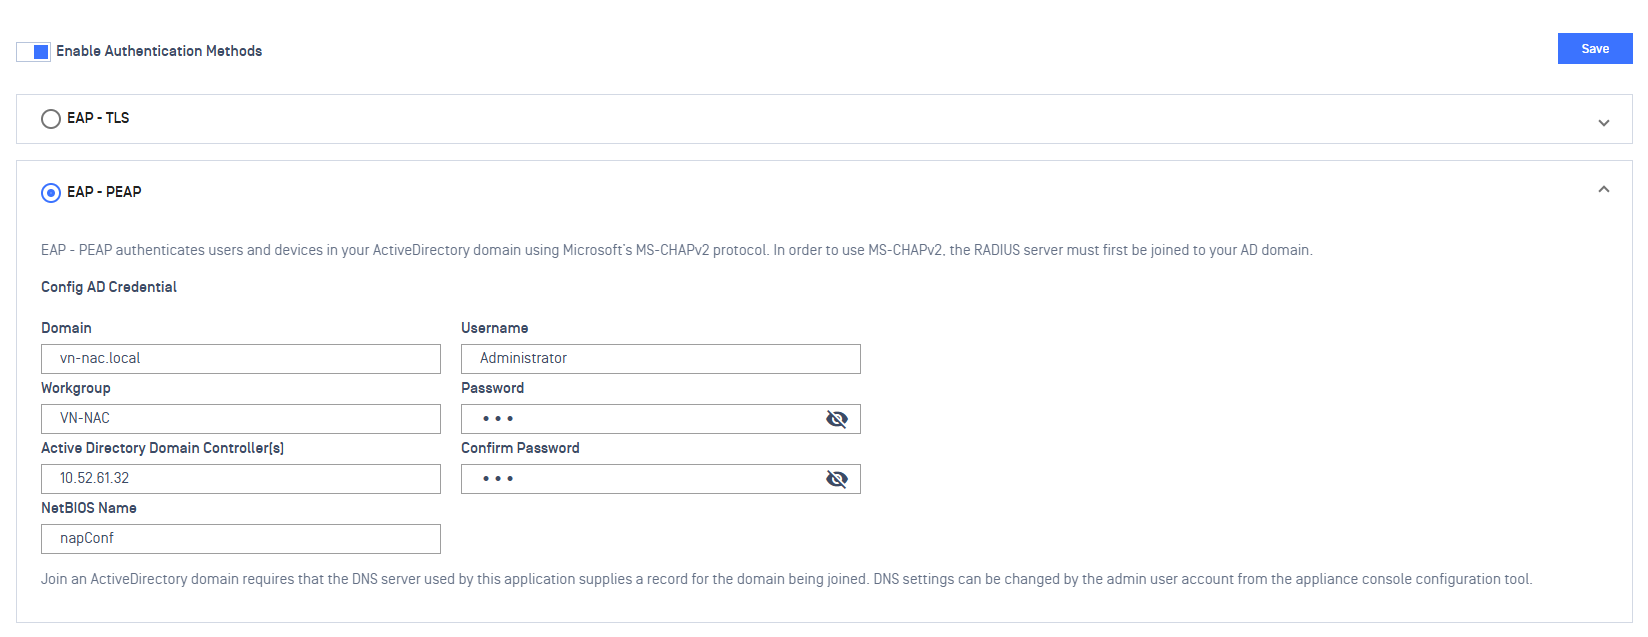
Task: Focus the Active Directory Domain Controller field
Action: pos(240,479)
